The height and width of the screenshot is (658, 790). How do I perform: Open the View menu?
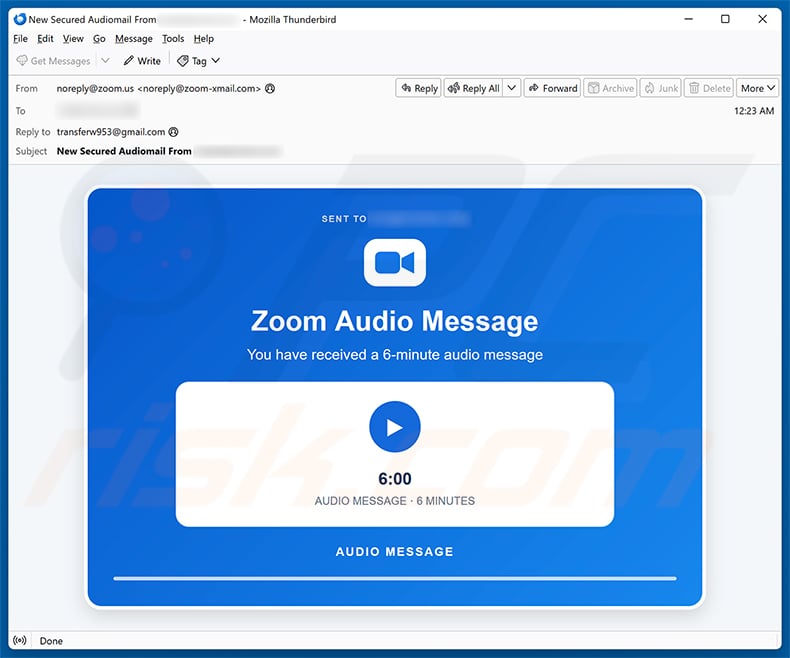[73, 39]
